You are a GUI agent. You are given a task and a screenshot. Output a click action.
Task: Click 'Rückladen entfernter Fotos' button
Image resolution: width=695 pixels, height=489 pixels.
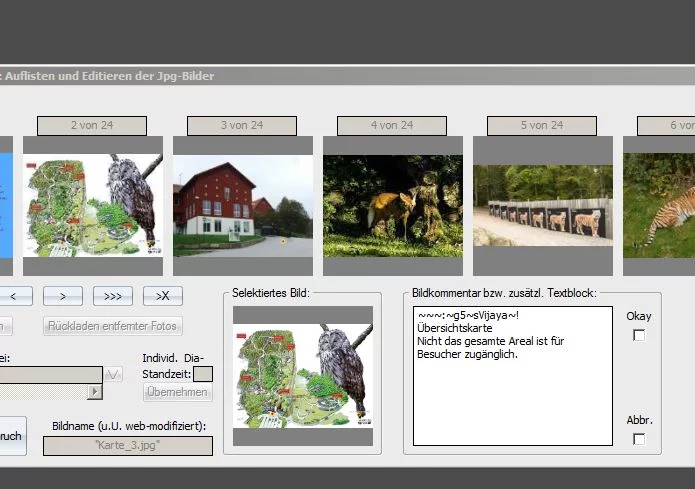[x=113, y=326]
